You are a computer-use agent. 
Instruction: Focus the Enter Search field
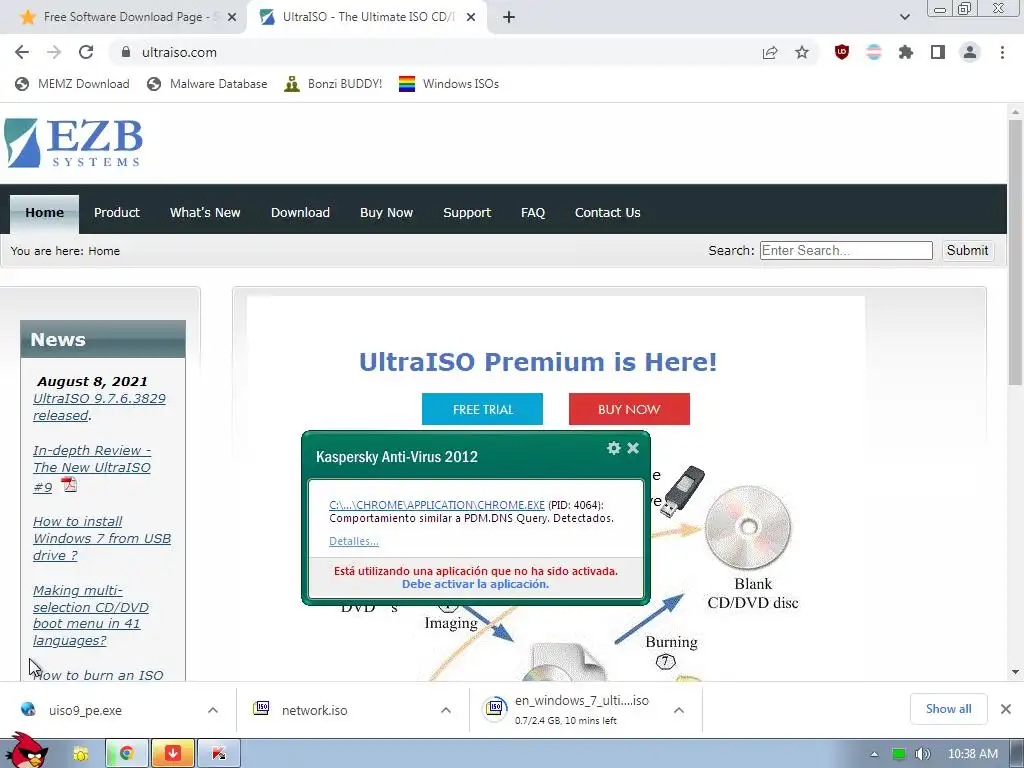click(x=846, y=250)
